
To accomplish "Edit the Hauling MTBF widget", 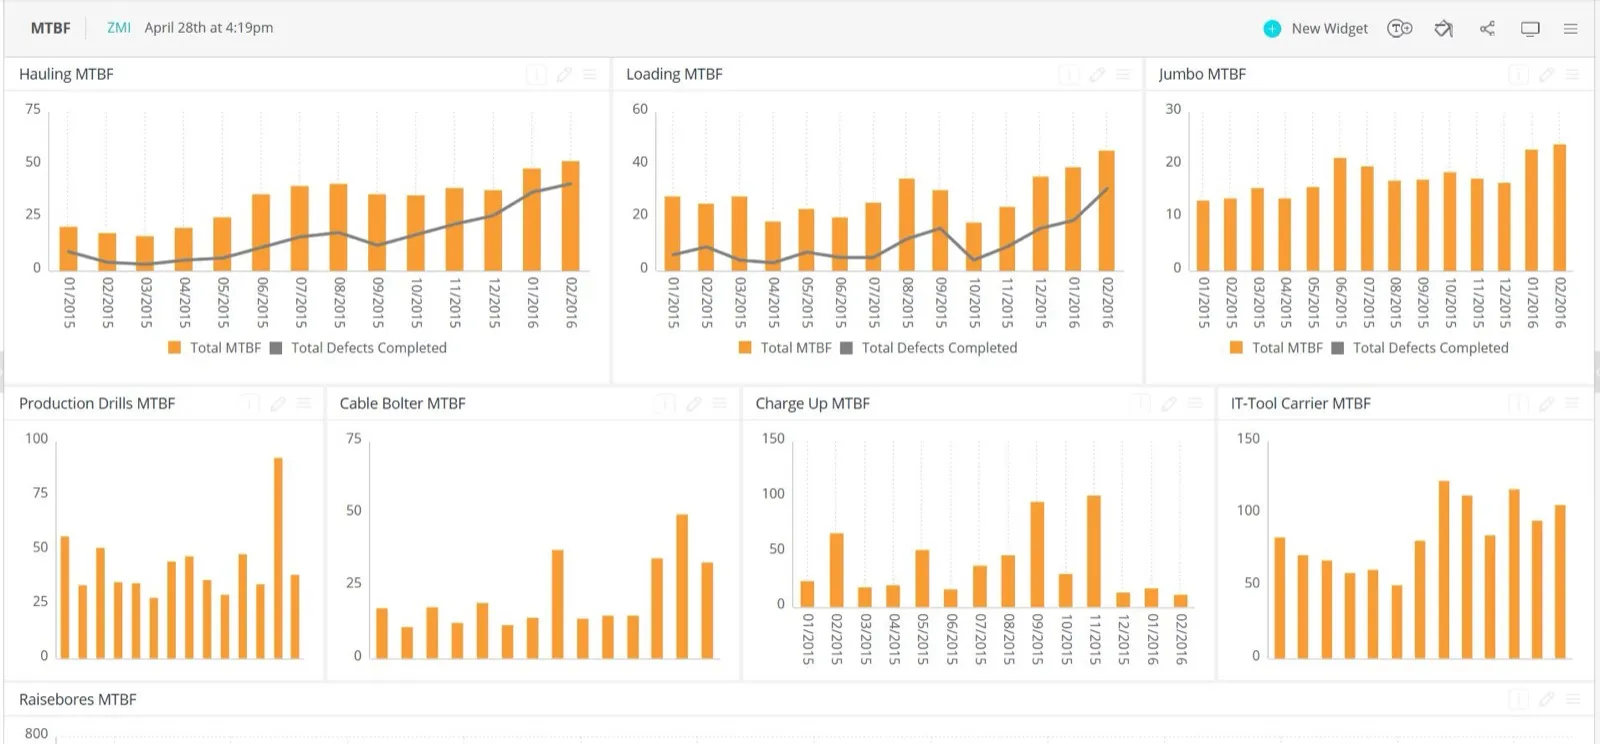I will coord(564,75).
